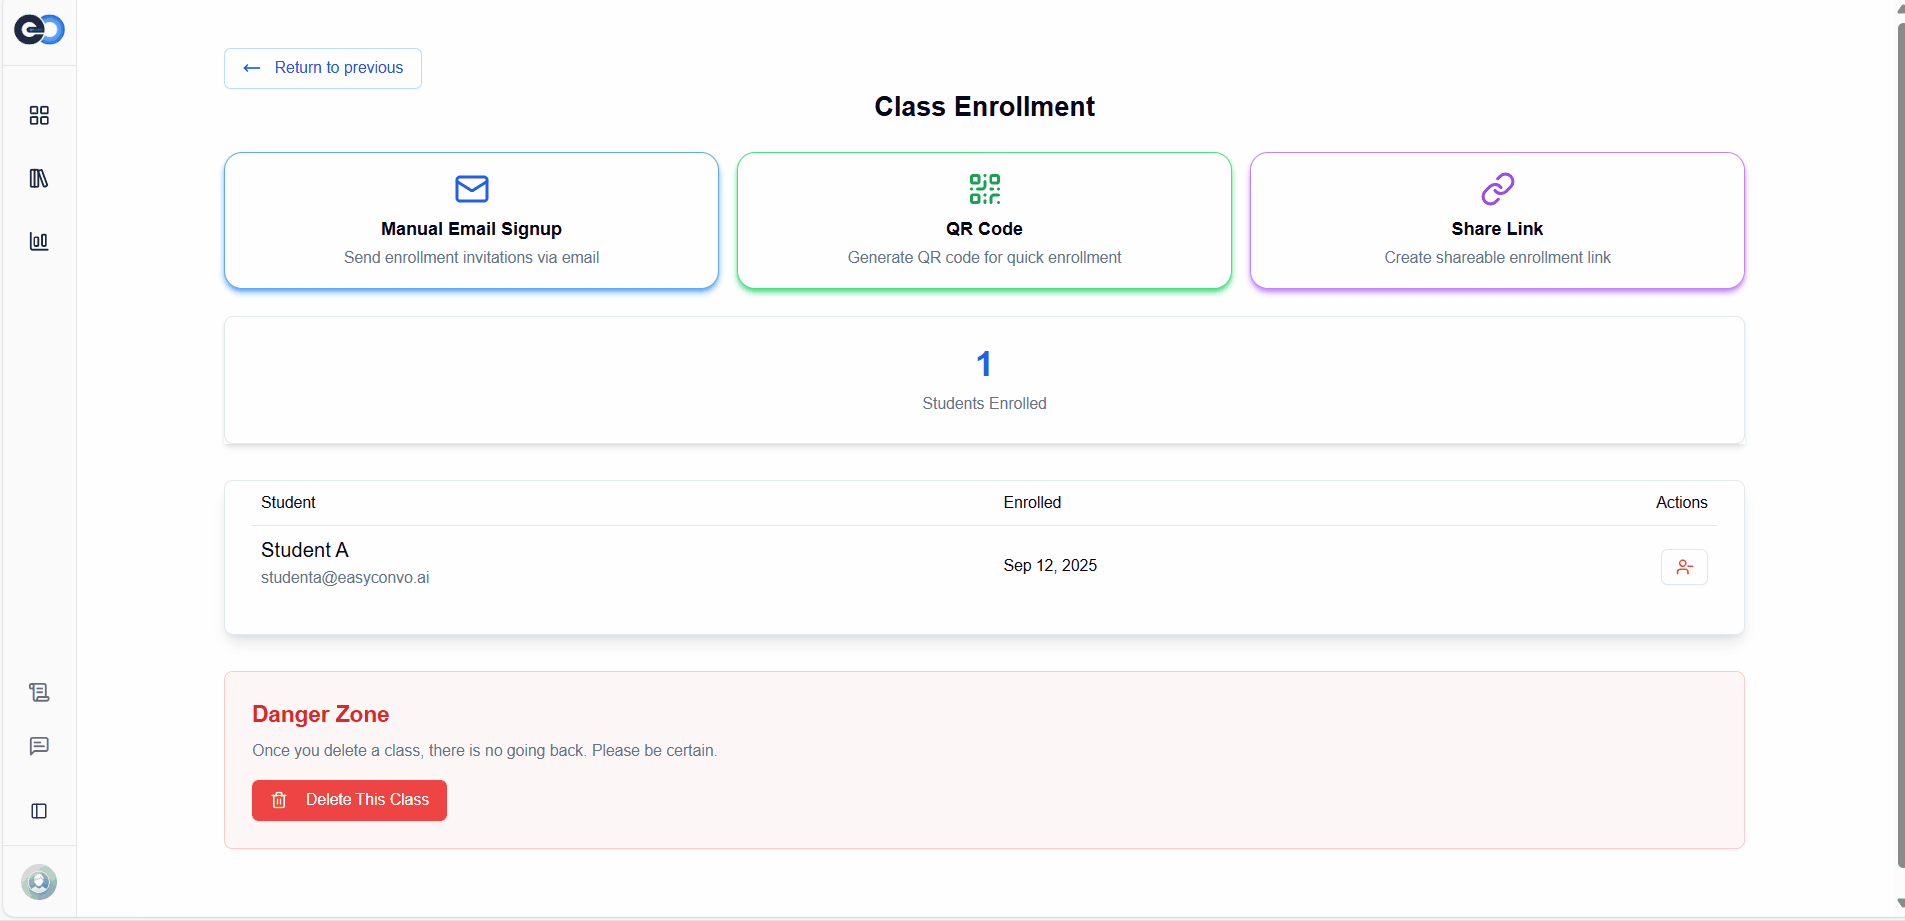
Task: Click the Enrolled column header
Action: point(1032,503)
